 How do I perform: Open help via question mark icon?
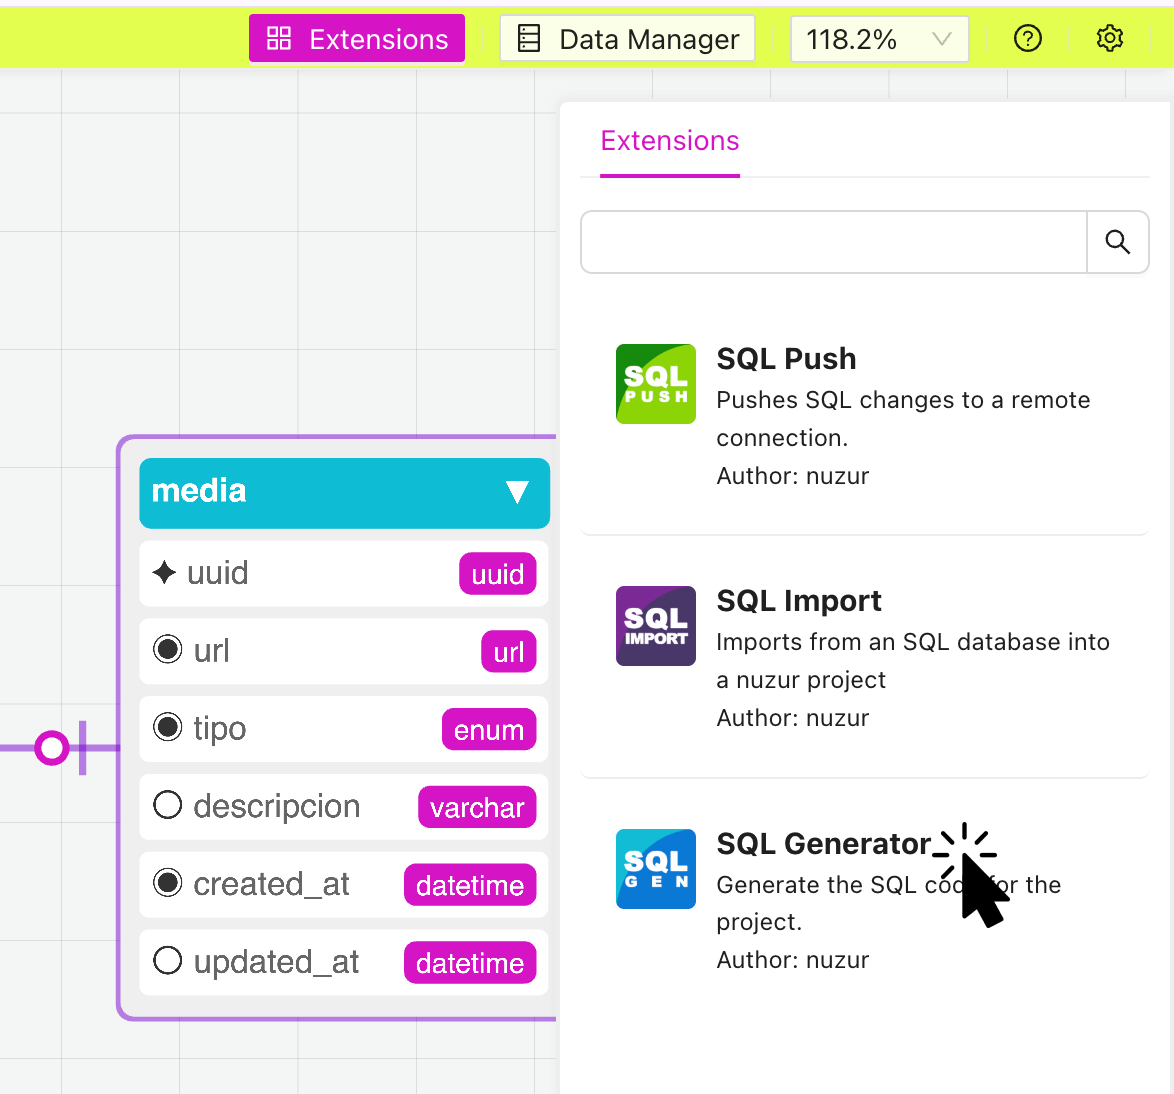pos(1027,39)
